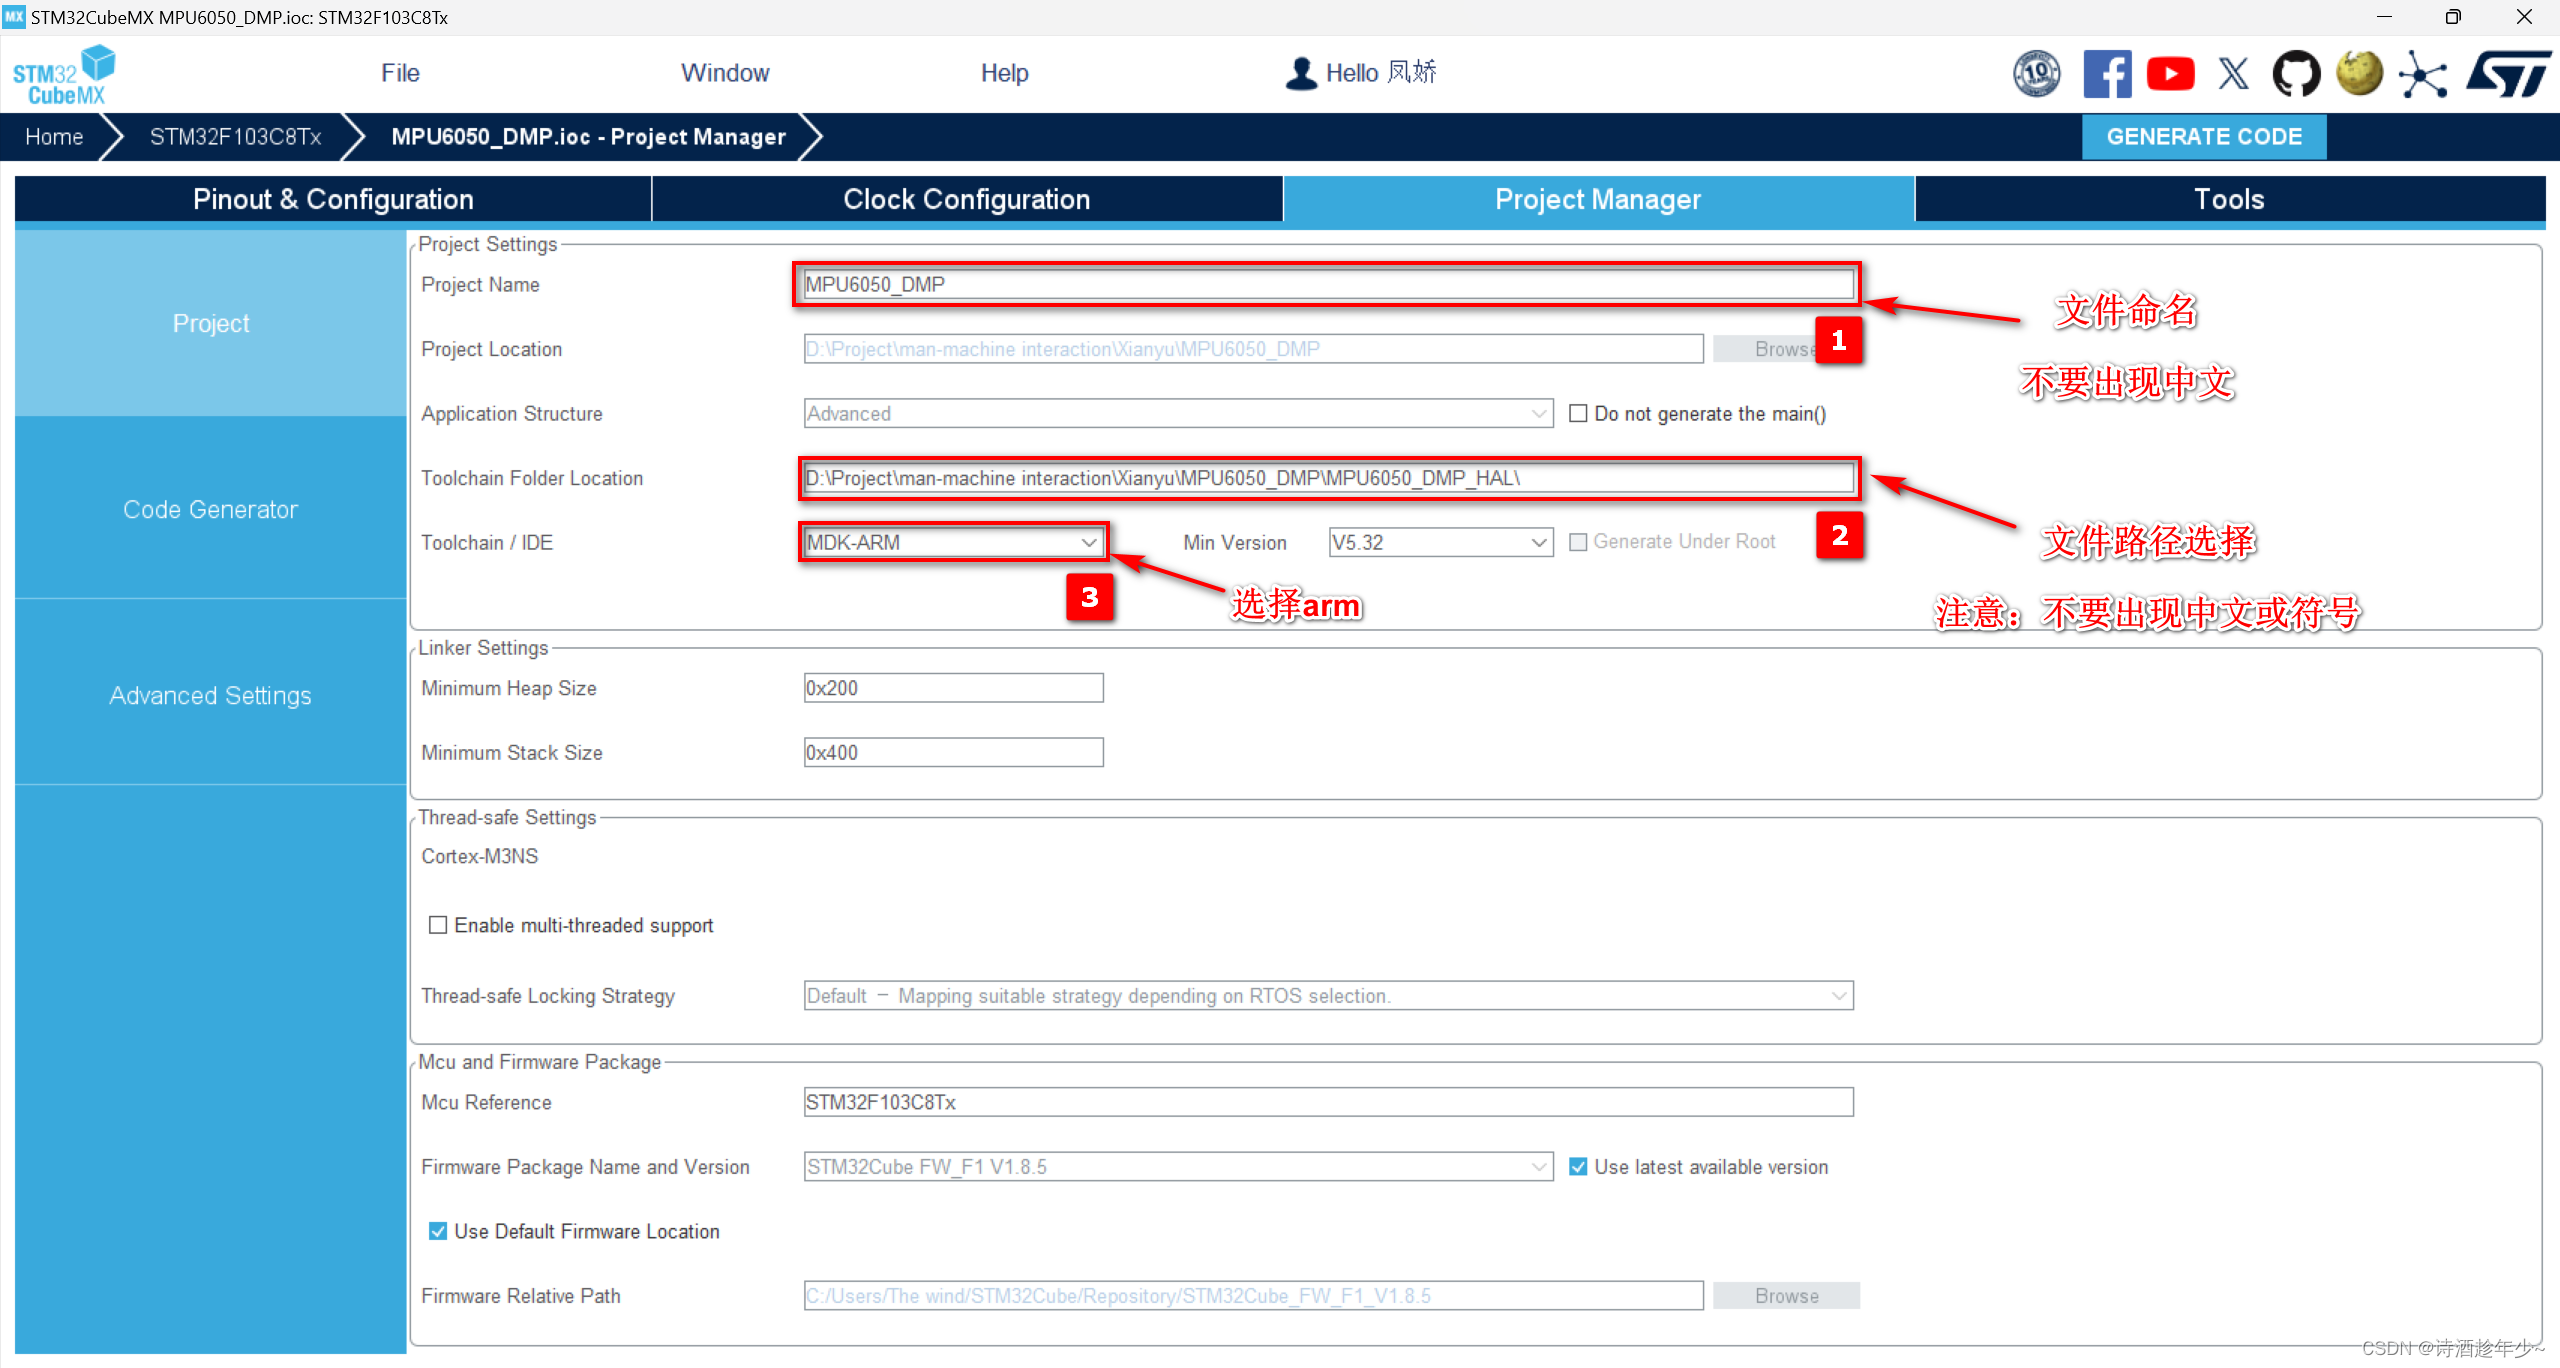
Task: Toggle 'Enable multi-threaded support' checkbox
Action: pyautogui.click(x=438, y=925)
